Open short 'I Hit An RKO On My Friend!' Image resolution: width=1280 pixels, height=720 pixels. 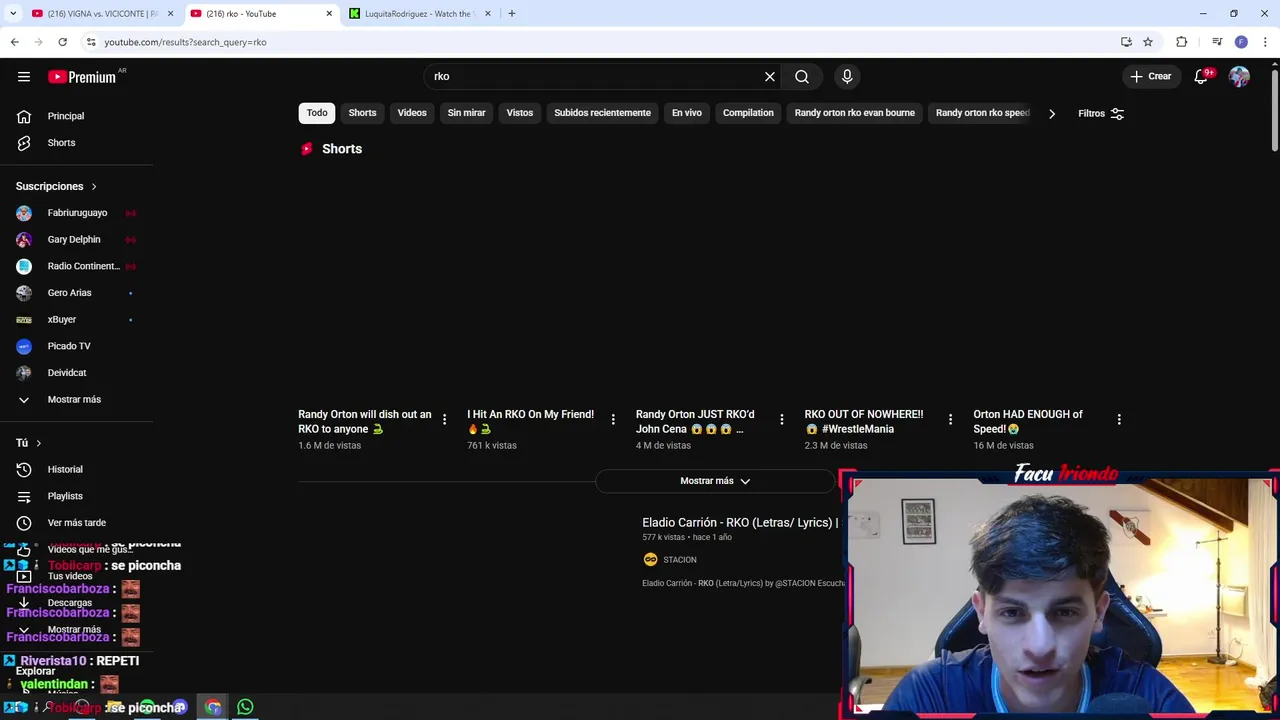(x=530, y=421)
